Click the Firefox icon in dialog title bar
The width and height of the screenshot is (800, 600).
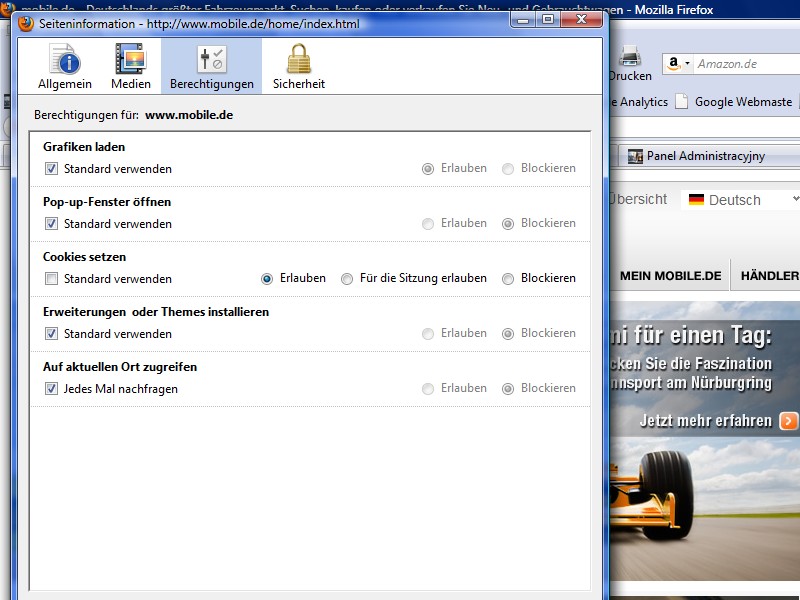26,23
